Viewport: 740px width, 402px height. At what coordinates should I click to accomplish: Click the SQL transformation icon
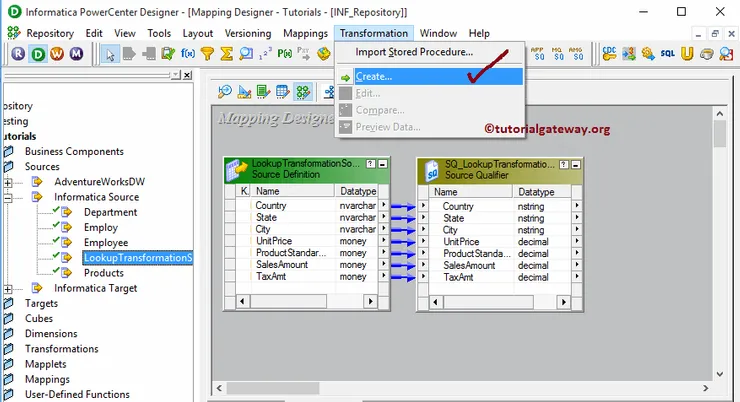[x=667, y=54]
